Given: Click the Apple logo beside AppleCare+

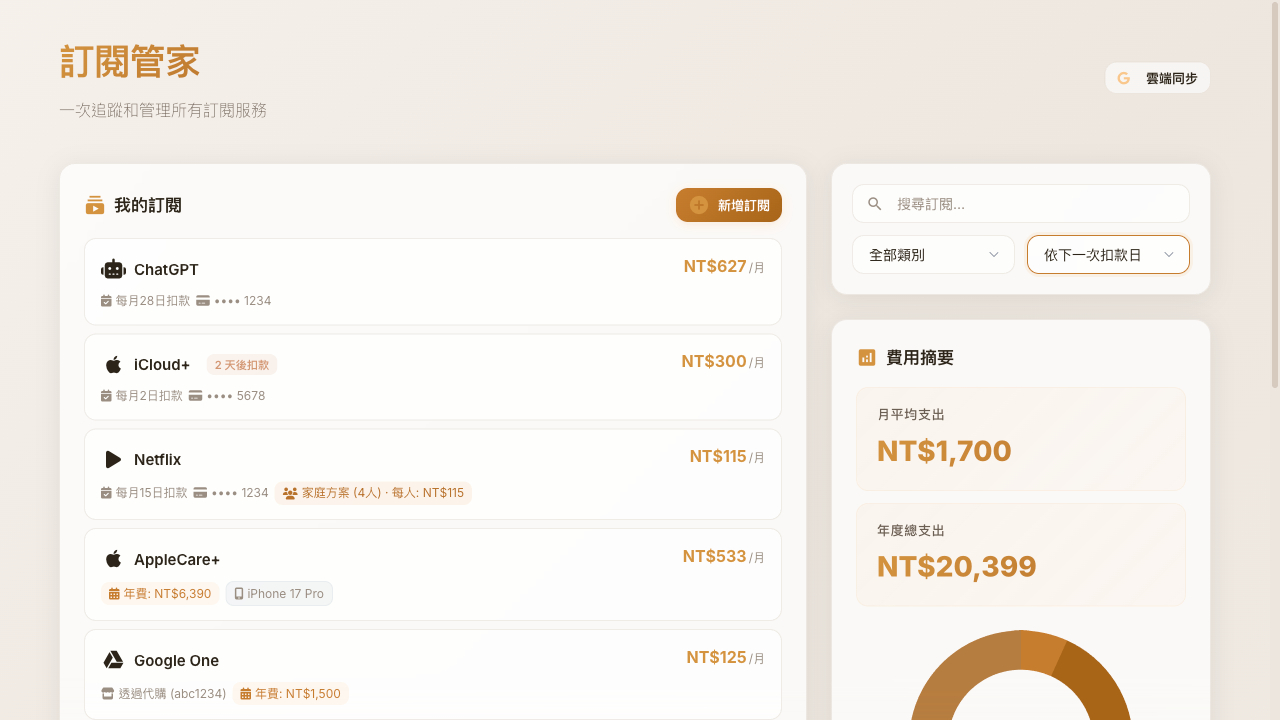Looking at the screenshot, I should (113, 559).
